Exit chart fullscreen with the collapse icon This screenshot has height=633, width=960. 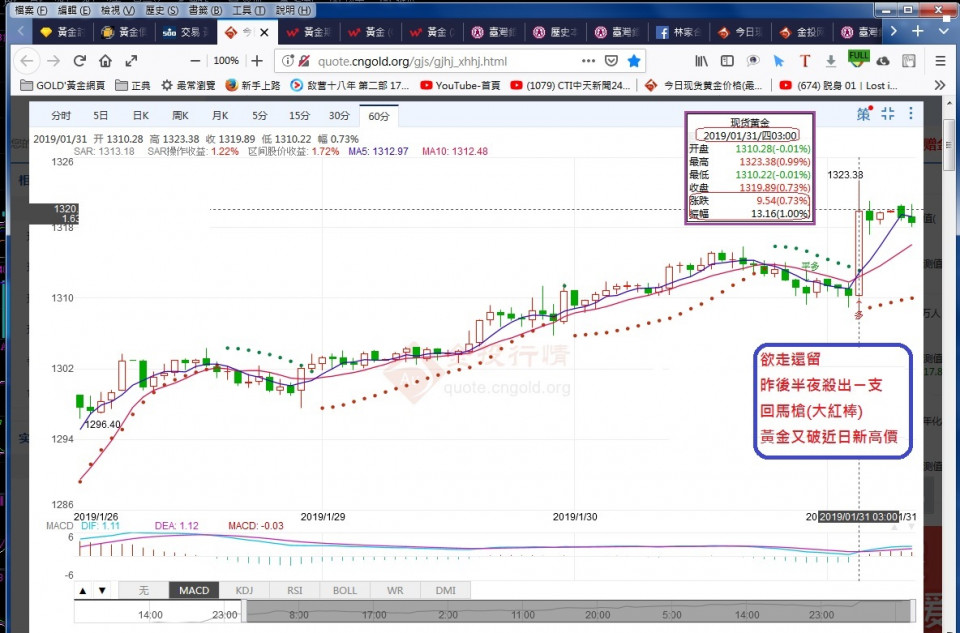point(887,114)
